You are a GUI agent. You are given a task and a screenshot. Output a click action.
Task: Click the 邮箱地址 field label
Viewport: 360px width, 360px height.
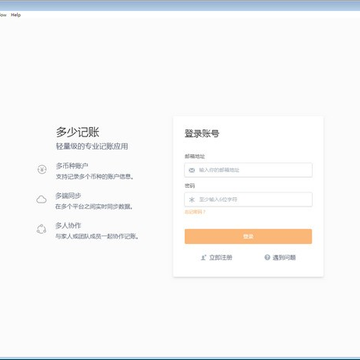tap(195, 156)
